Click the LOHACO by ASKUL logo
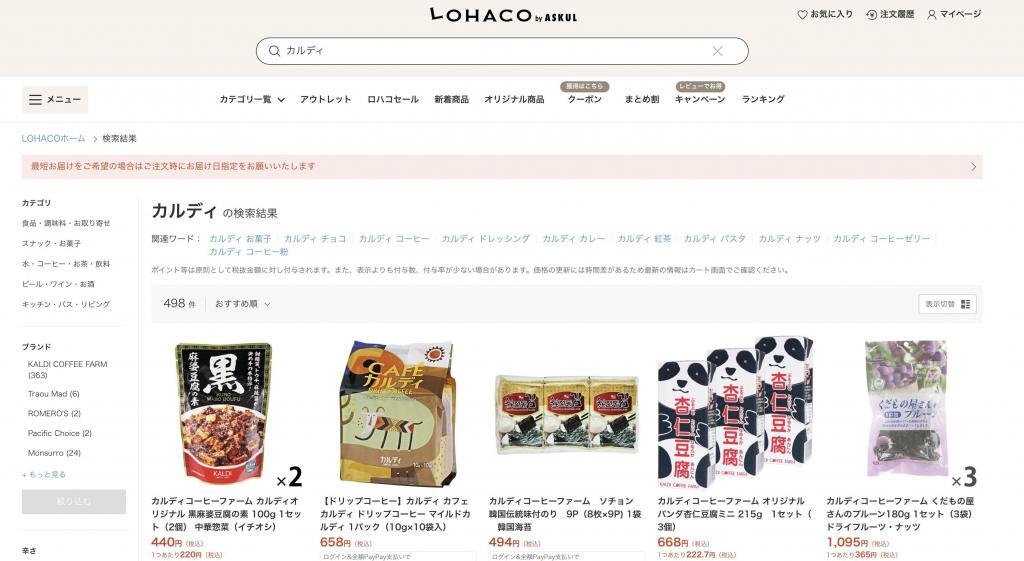Image resolution: width=1024 pixels, height=561 pixels. click(x=503, y=15)
